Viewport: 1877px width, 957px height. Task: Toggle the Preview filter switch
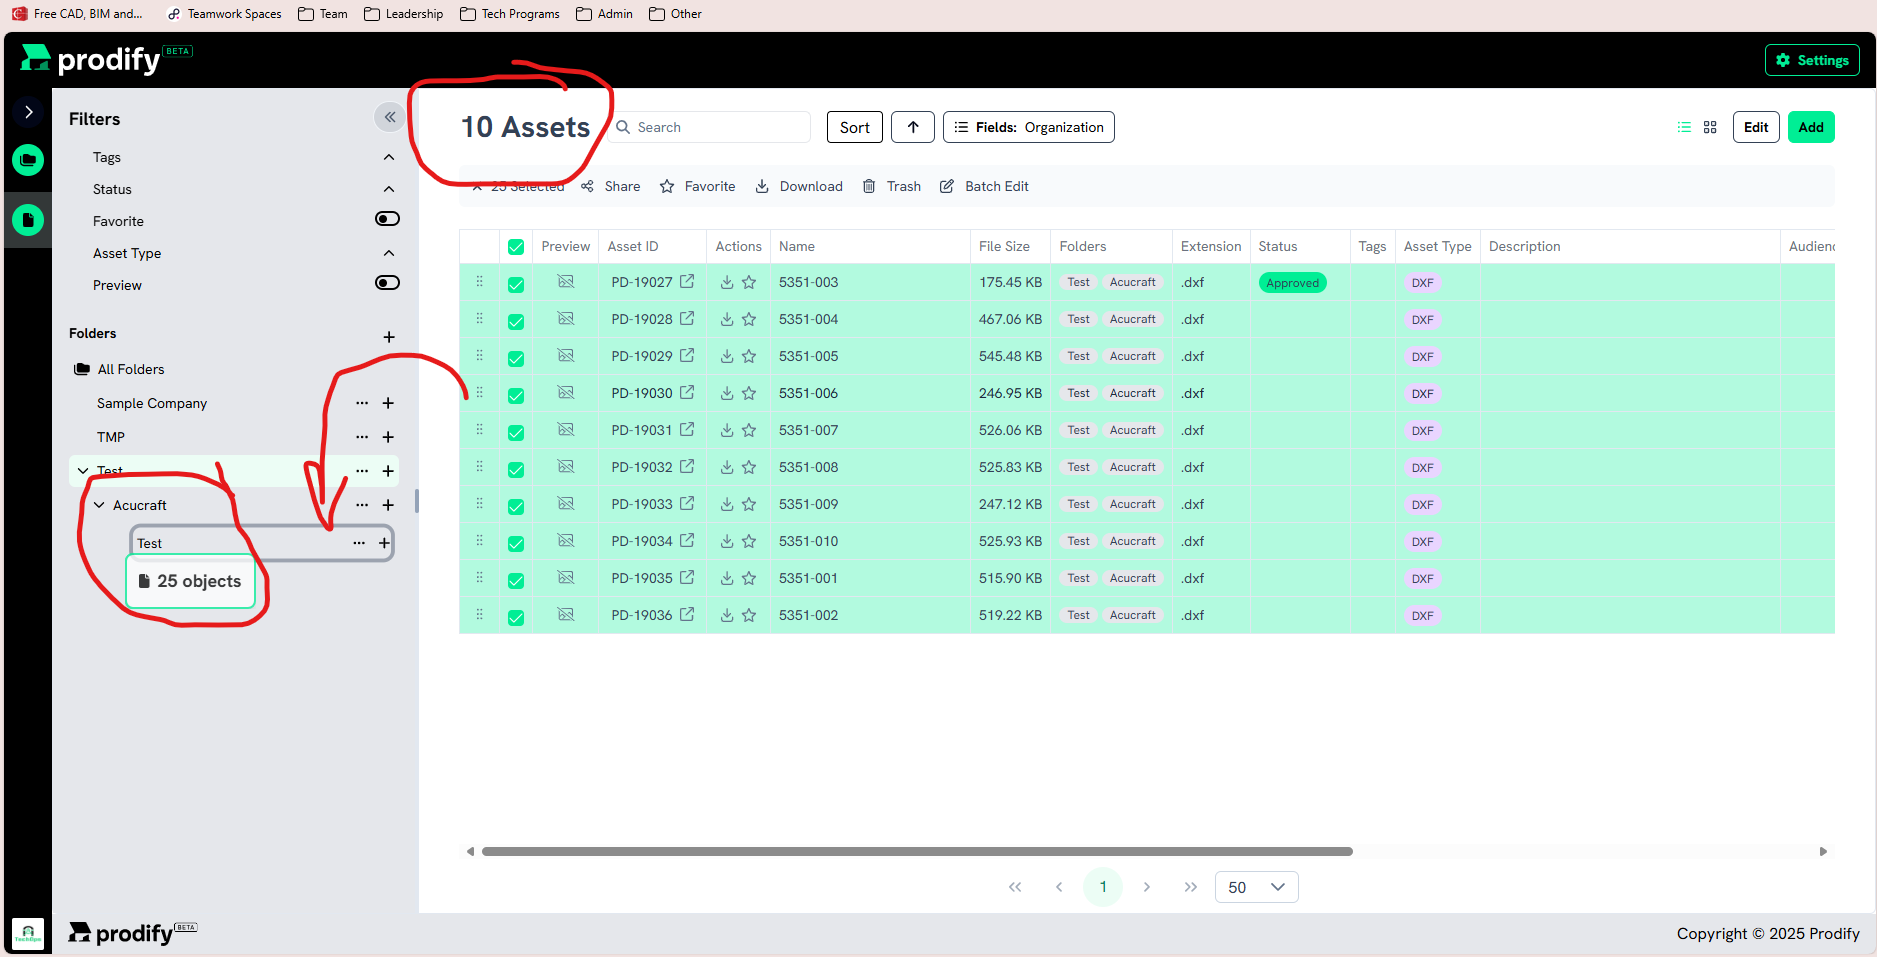pos(387,283)
